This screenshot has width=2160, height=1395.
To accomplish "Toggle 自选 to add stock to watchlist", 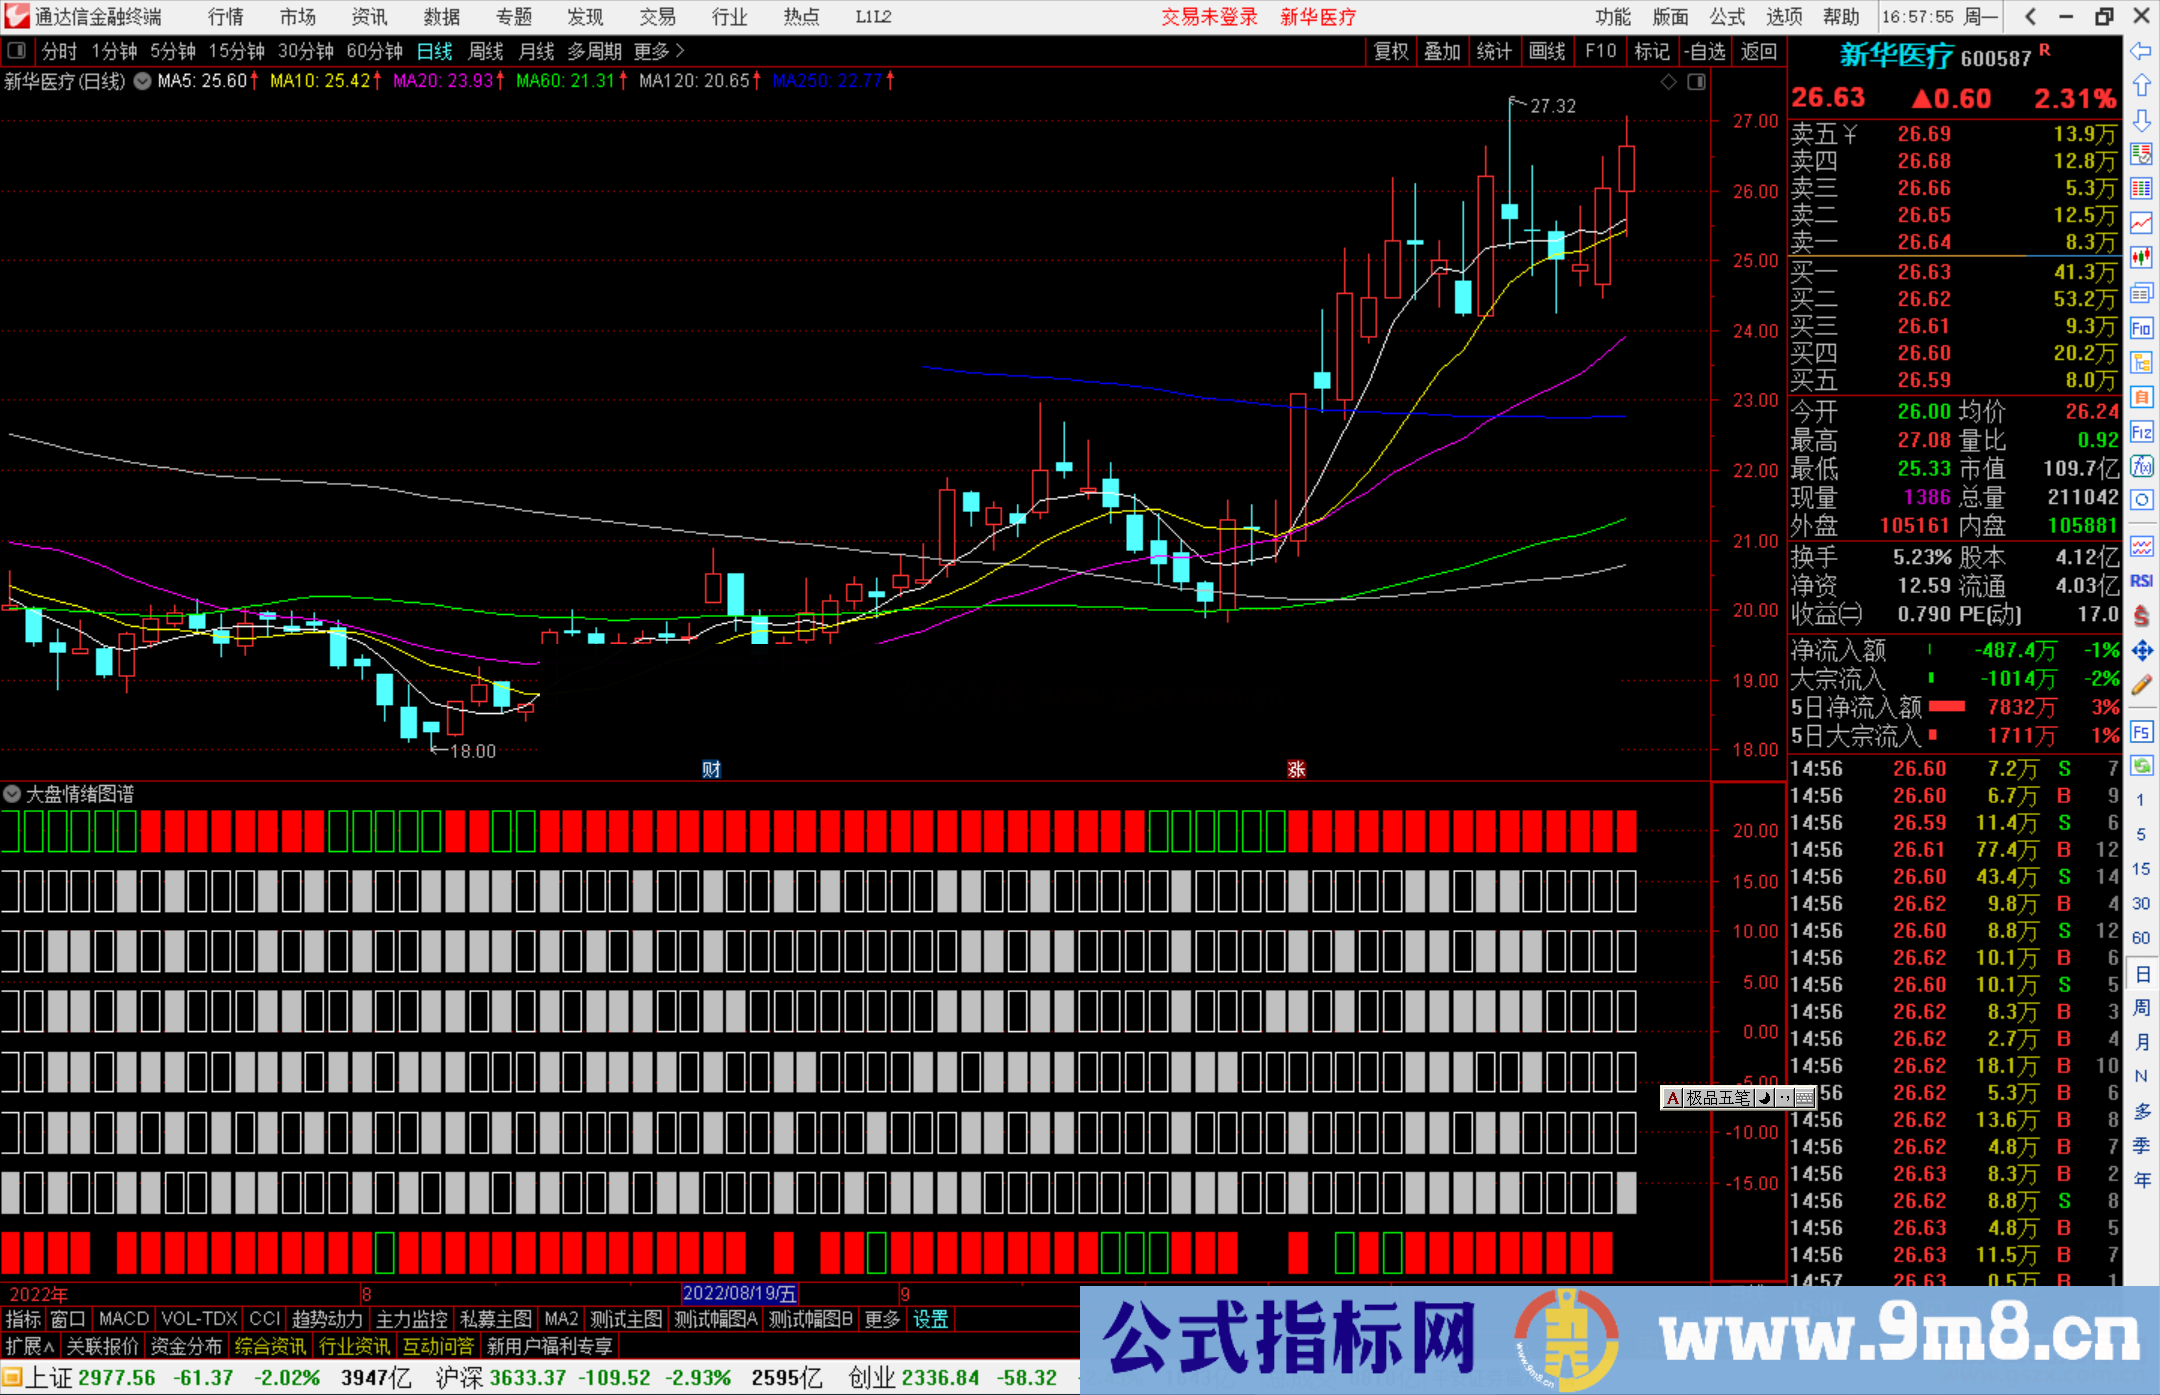I will [1706, 51].
